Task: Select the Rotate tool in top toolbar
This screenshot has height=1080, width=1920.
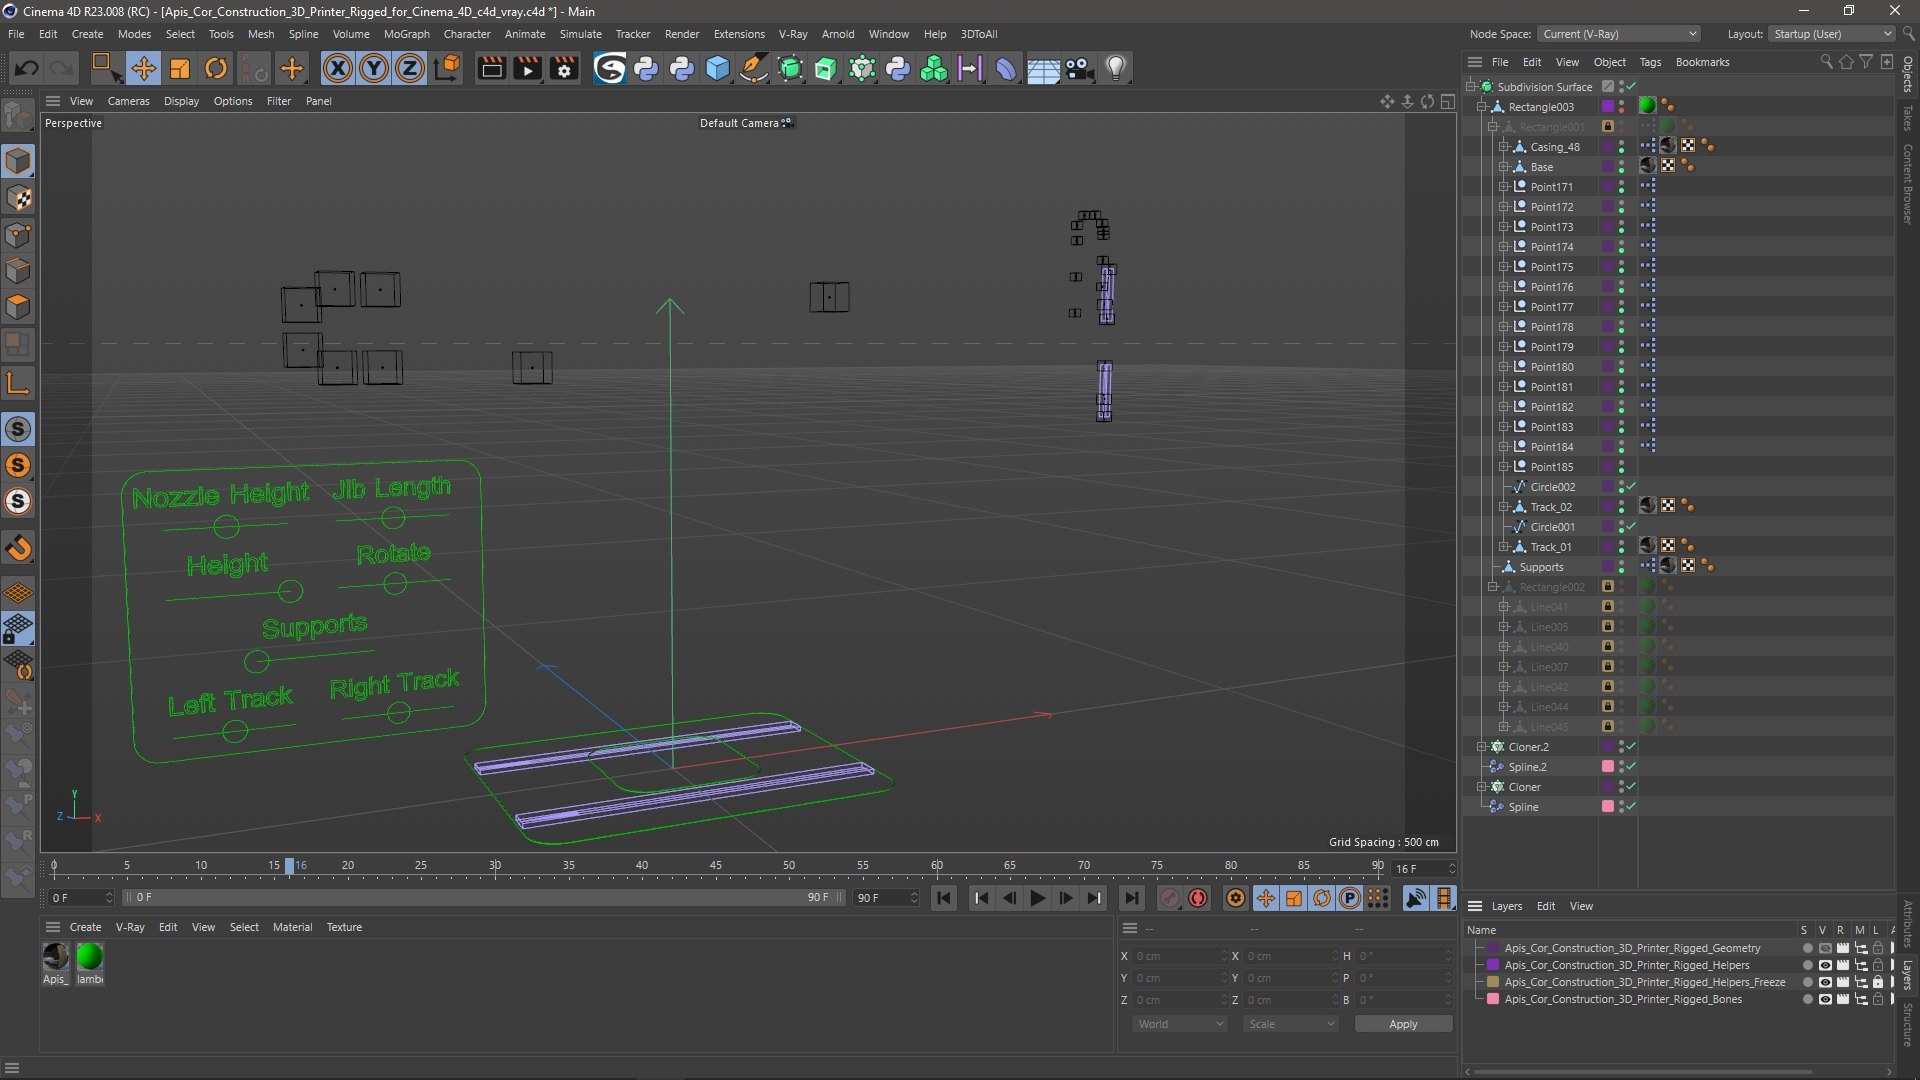Action: point(216,68)
